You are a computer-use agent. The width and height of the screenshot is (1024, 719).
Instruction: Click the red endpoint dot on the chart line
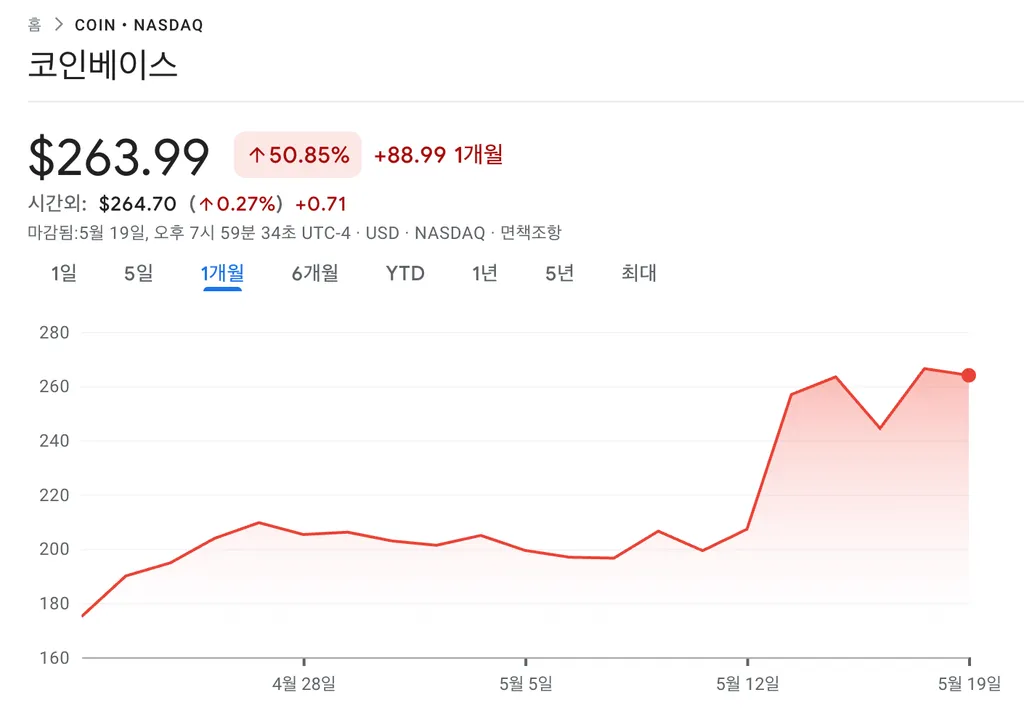(968, 375)
